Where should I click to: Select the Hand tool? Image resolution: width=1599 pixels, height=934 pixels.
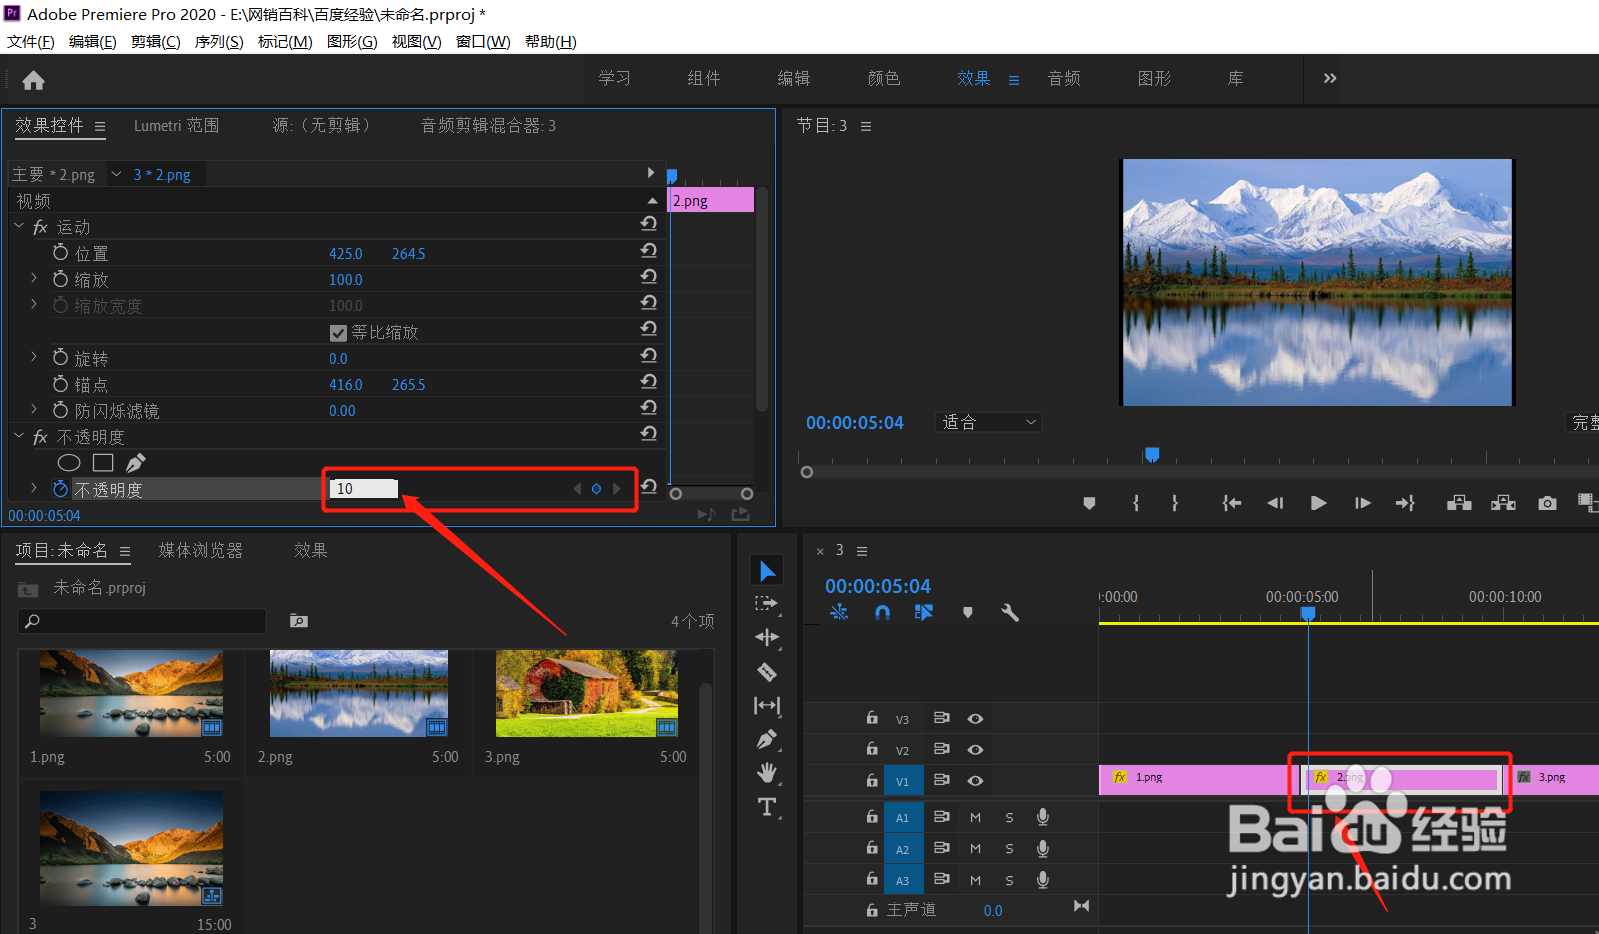pos(767,773)
